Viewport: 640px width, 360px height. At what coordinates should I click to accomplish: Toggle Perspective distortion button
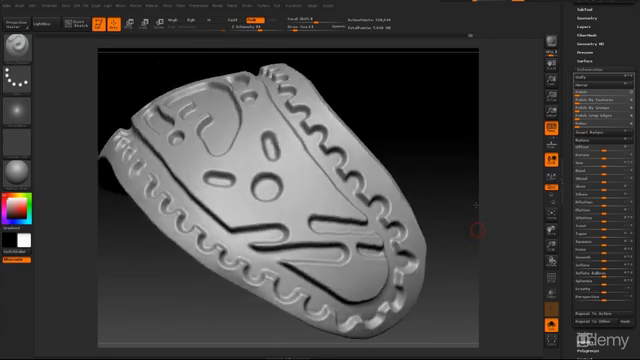click(551, 128)
